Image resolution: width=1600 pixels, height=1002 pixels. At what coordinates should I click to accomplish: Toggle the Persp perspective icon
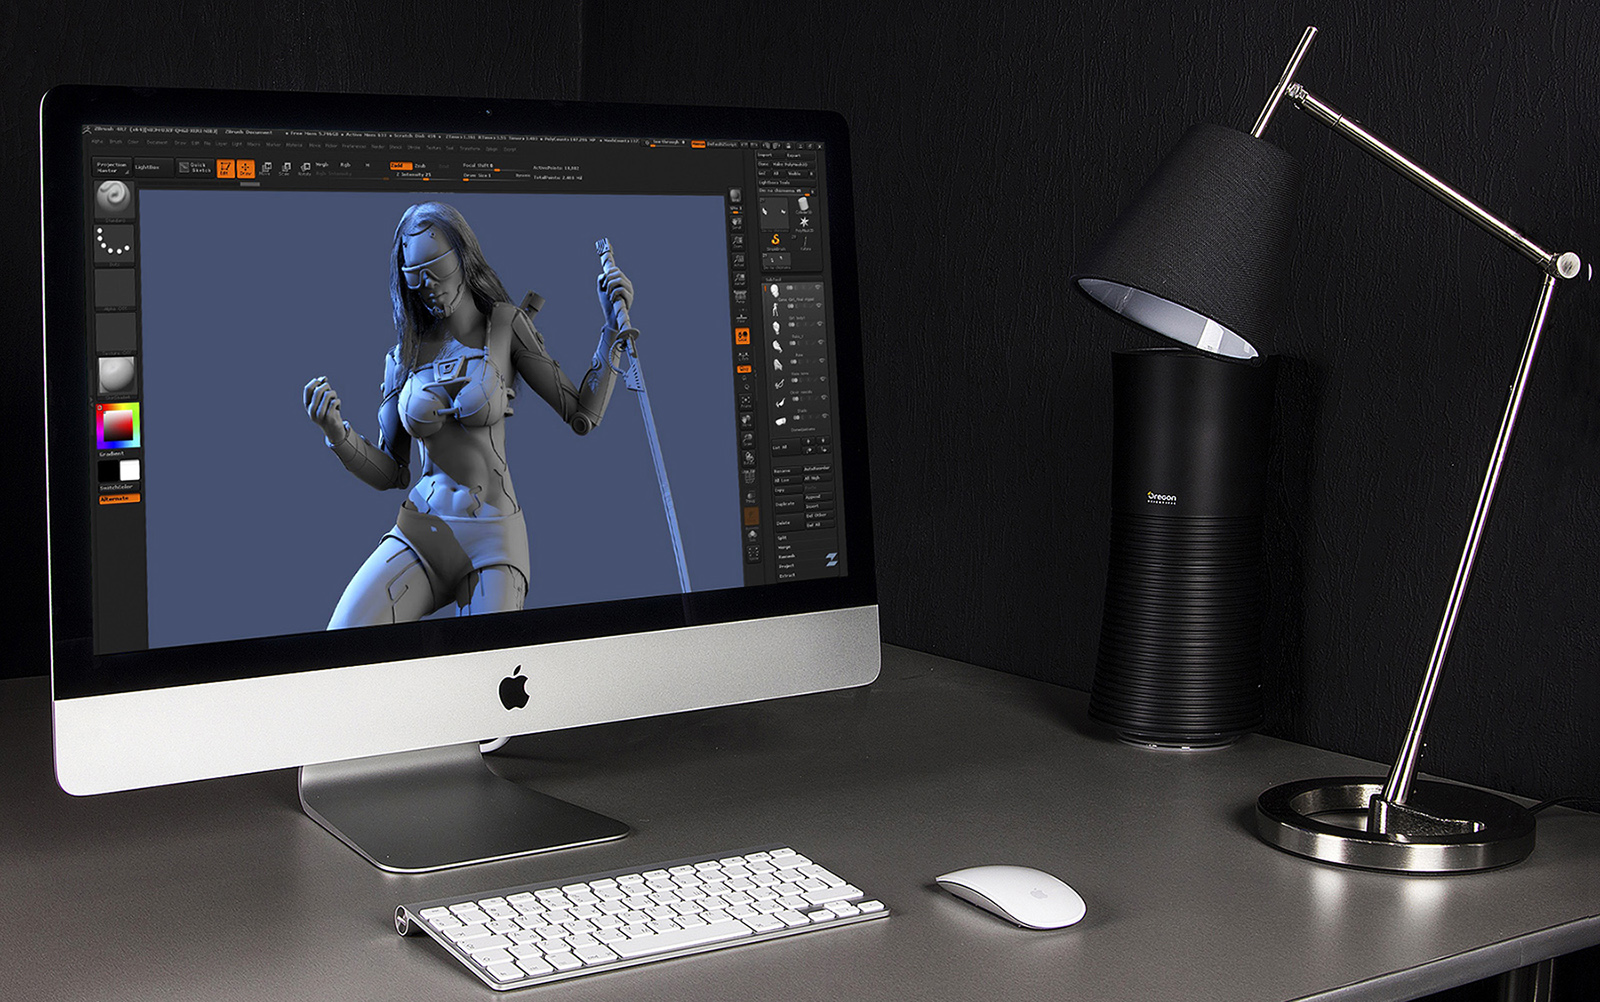(741, 296)
